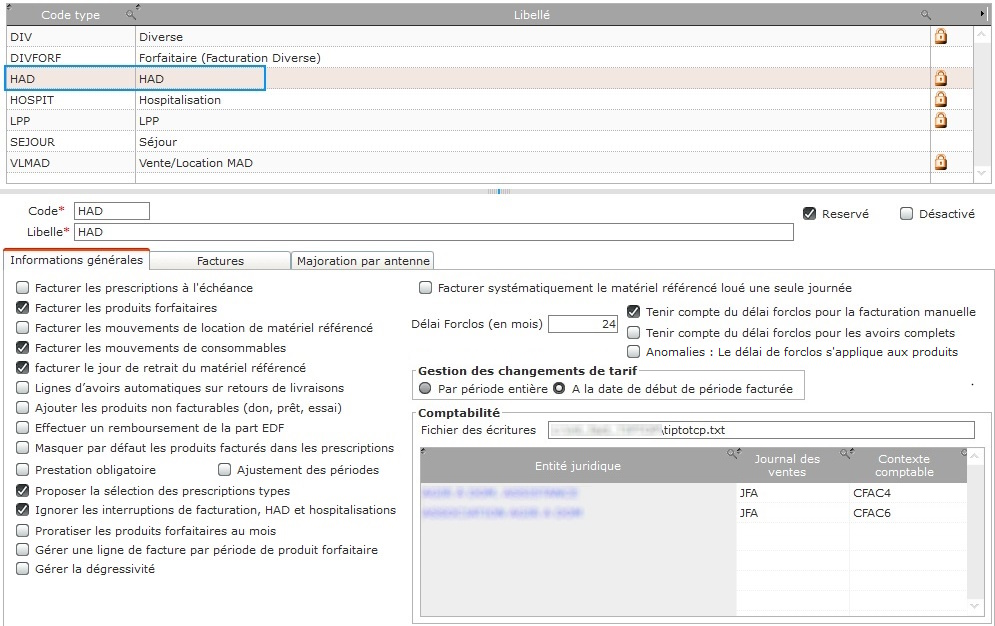This screenshot has width=995, height=626.
Task: Open the Factures tab
Action: tap(220, 261)
